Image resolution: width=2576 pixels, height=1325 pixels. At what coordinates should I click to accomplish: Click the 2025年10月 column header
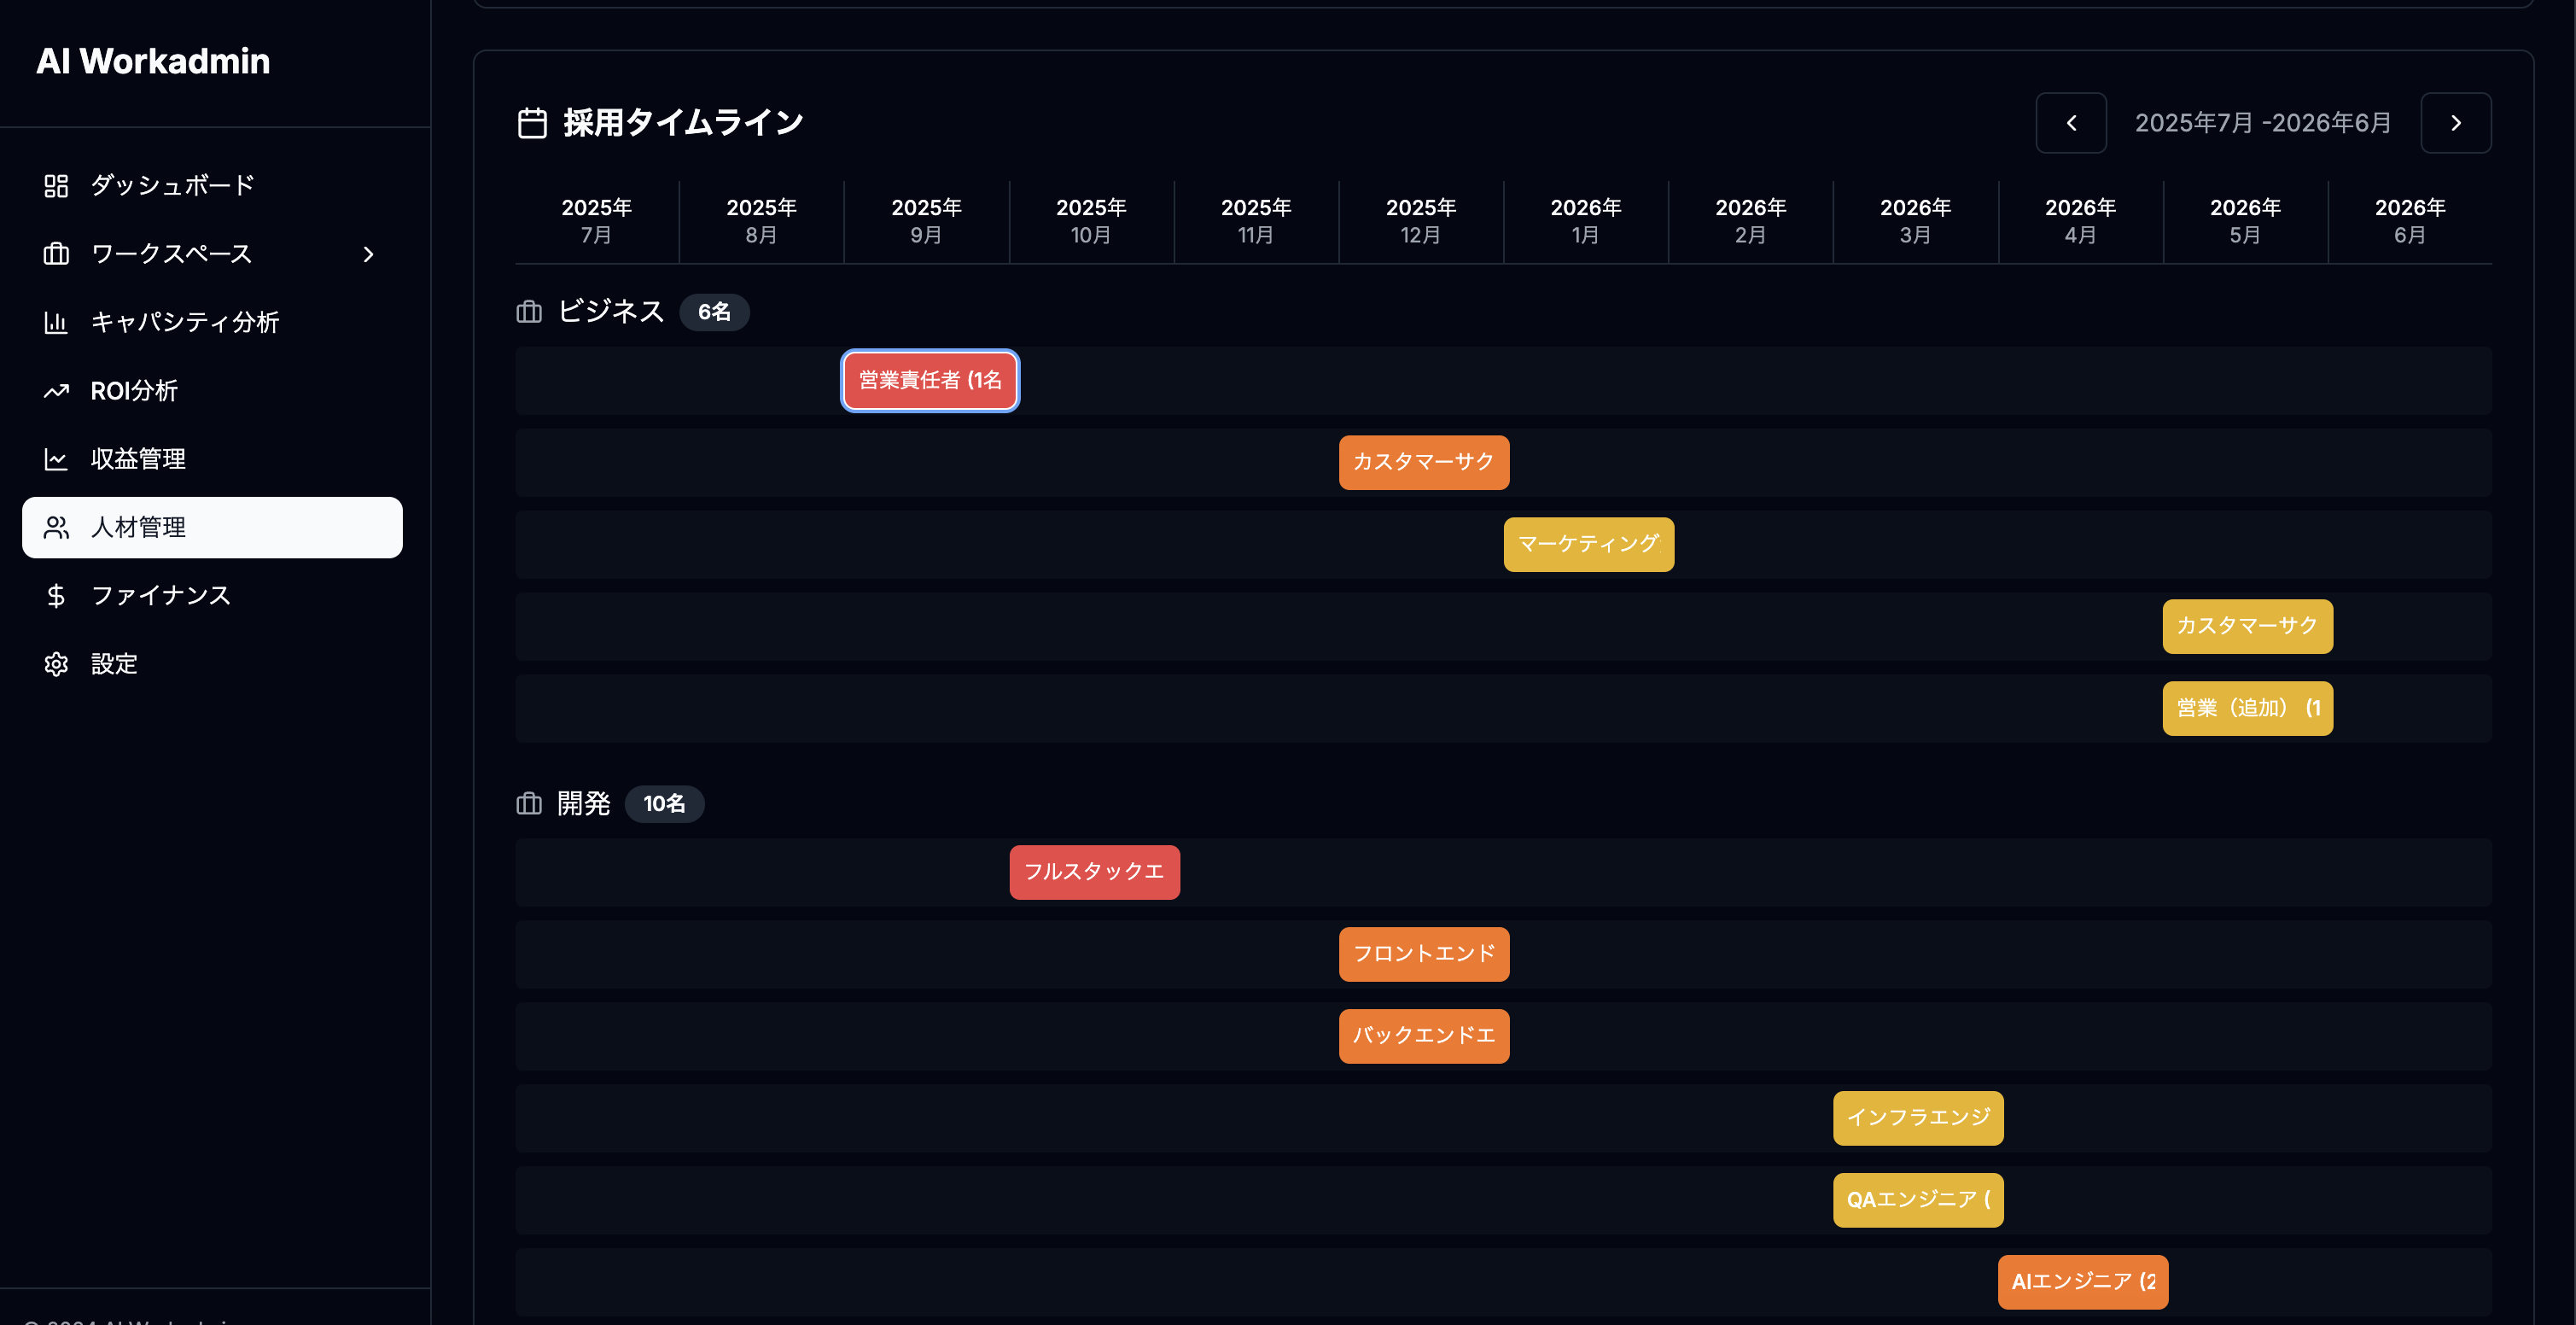[1091, 221]
